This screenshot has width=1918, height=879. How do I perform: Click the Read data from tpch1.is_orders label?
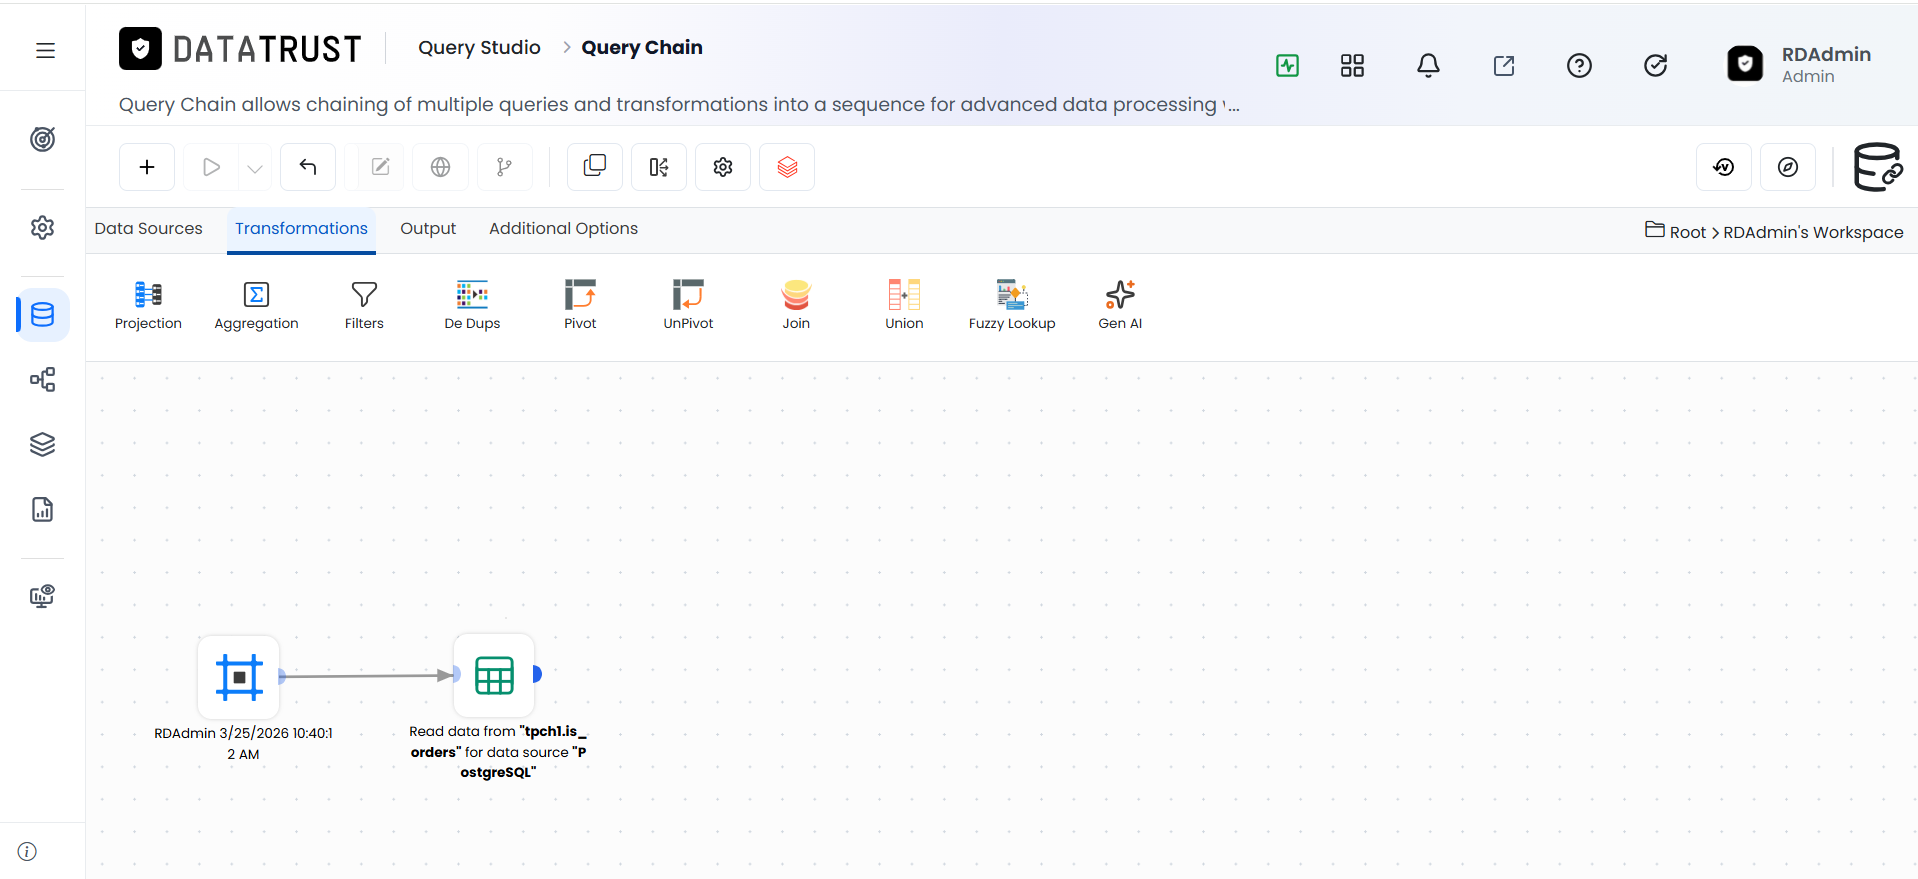[x=498, y=752]
